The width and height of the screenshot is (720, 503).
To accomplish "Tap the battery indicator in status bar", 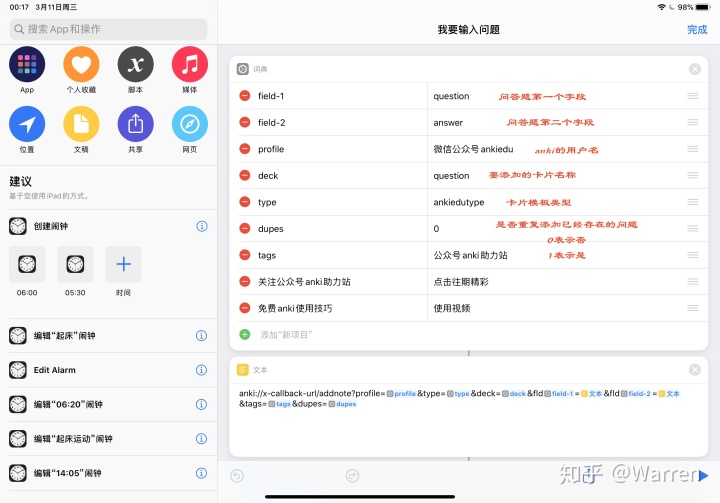I will (703, 7).
